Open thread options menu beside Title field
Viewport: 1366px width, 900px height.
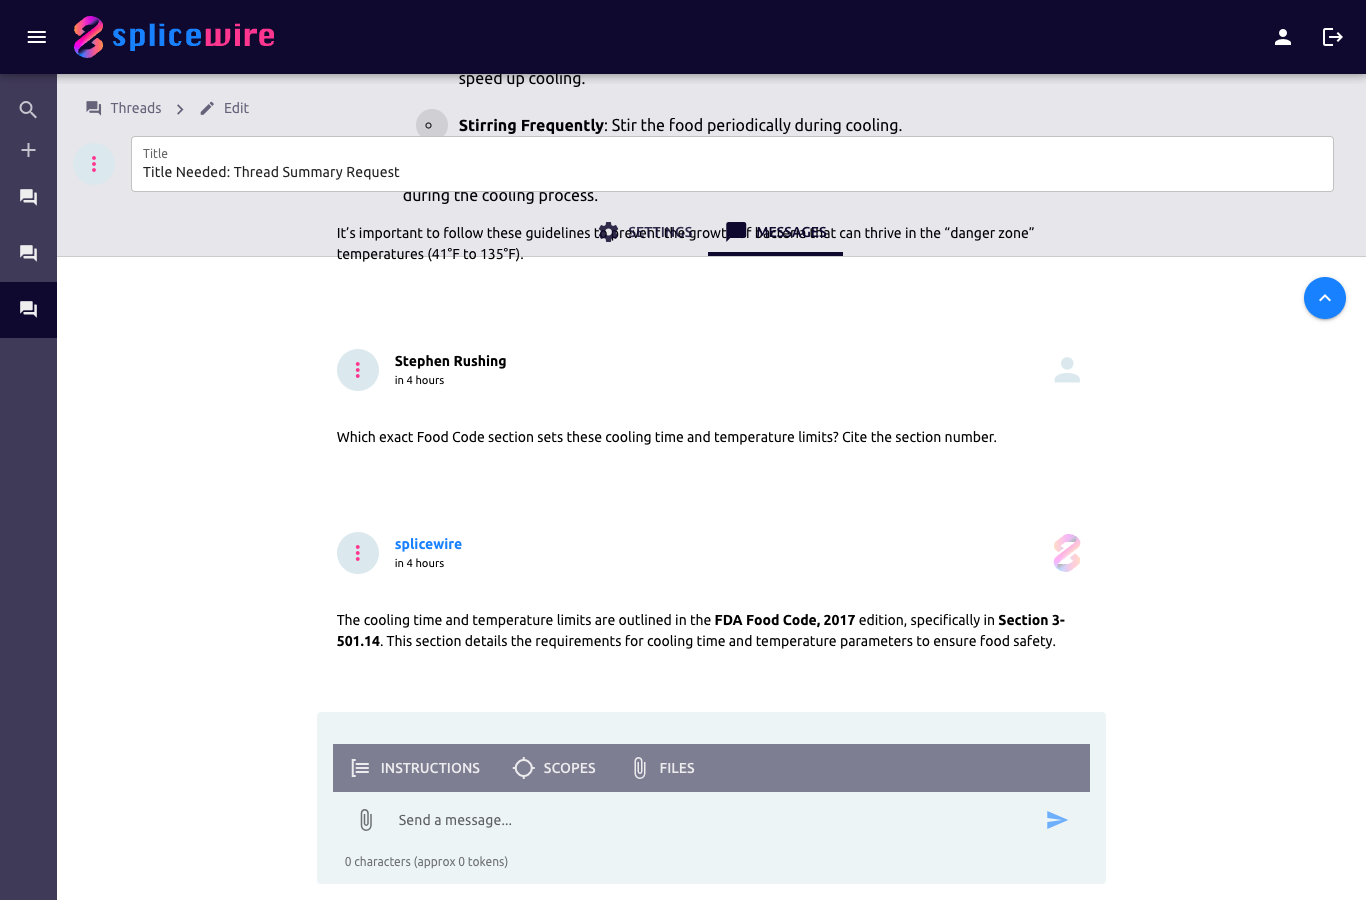[94, 164]
